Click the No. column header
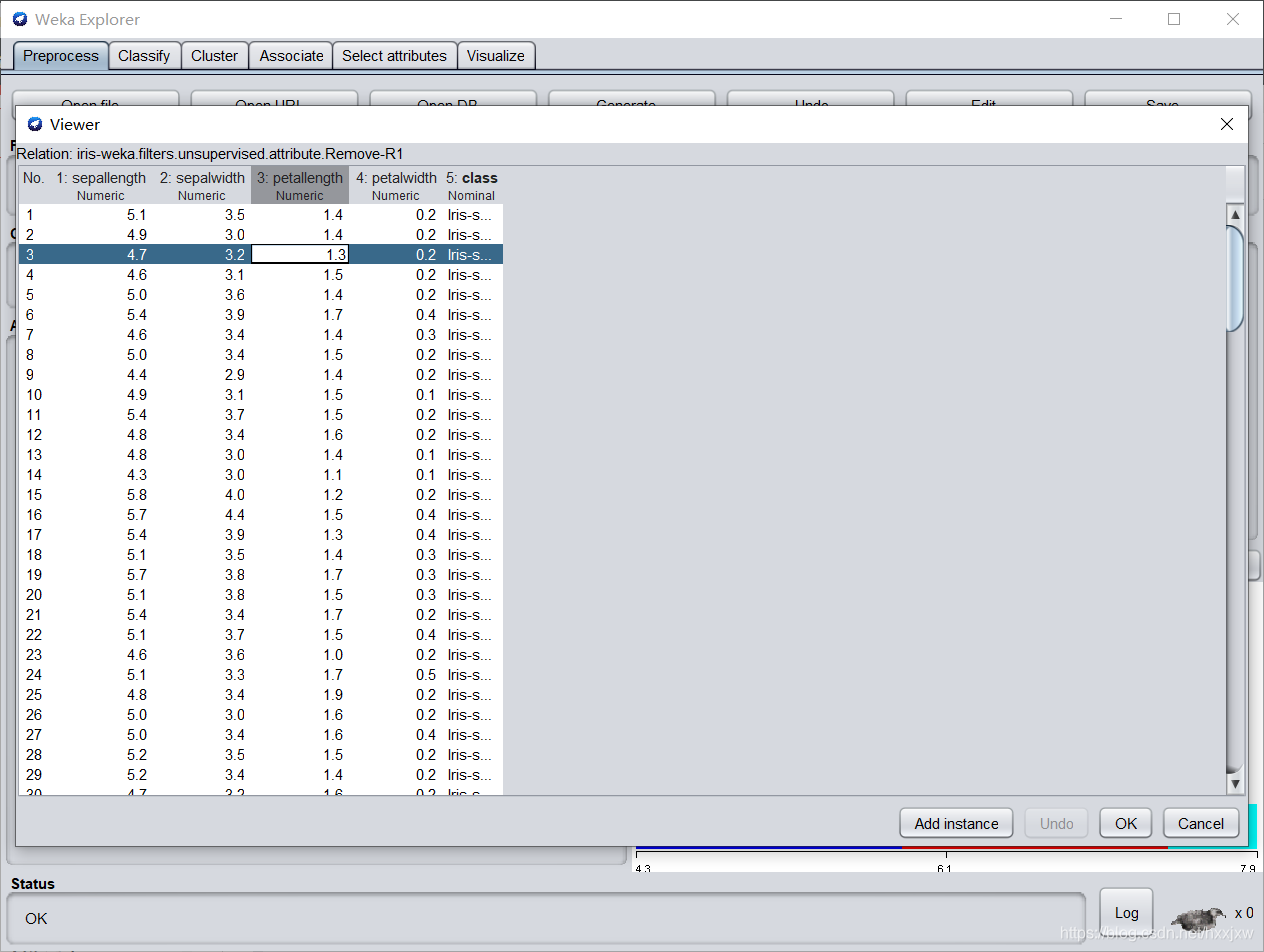 [35, 186]
